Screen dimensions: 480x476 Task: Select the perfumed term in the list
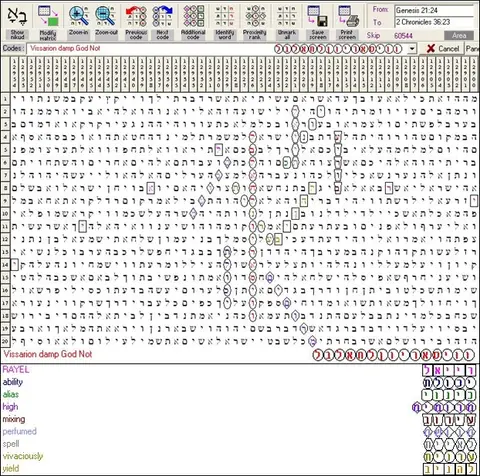click(x=20, y=431)
